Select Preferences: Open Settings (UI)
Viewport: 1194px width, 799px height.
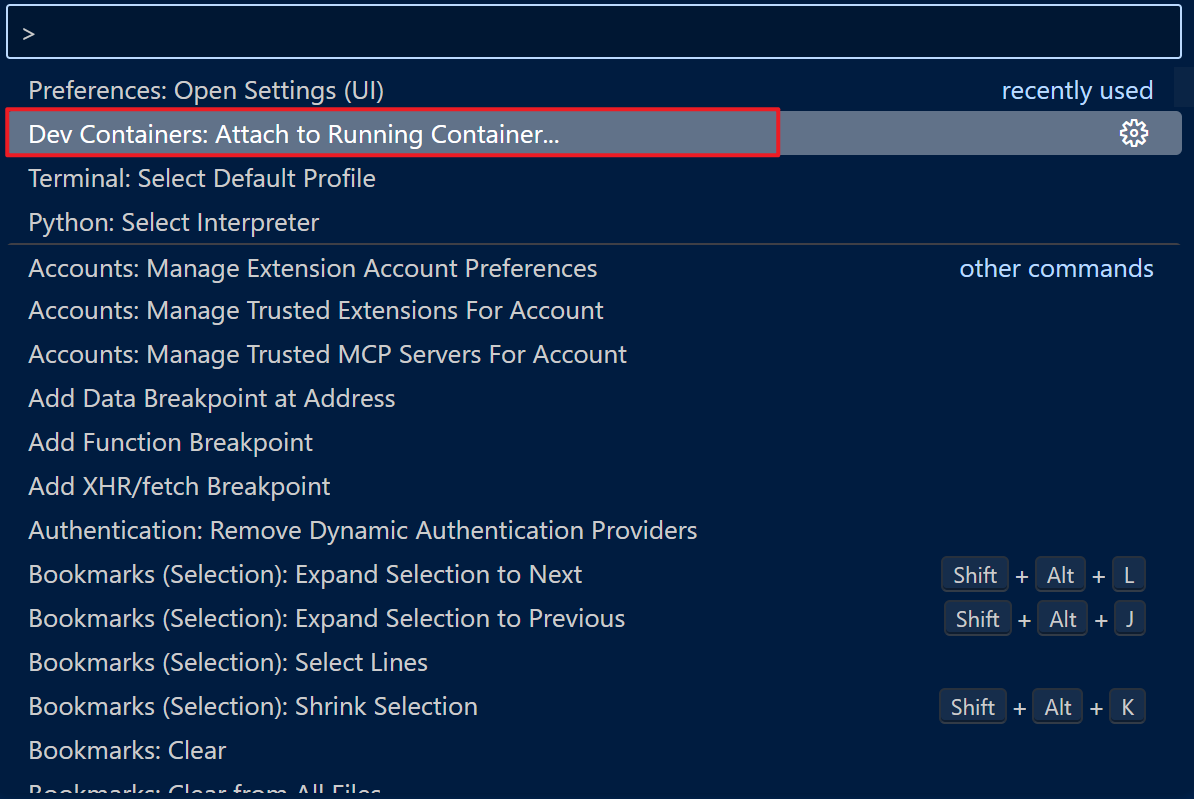pyautogui.click(x=206, y=91)
